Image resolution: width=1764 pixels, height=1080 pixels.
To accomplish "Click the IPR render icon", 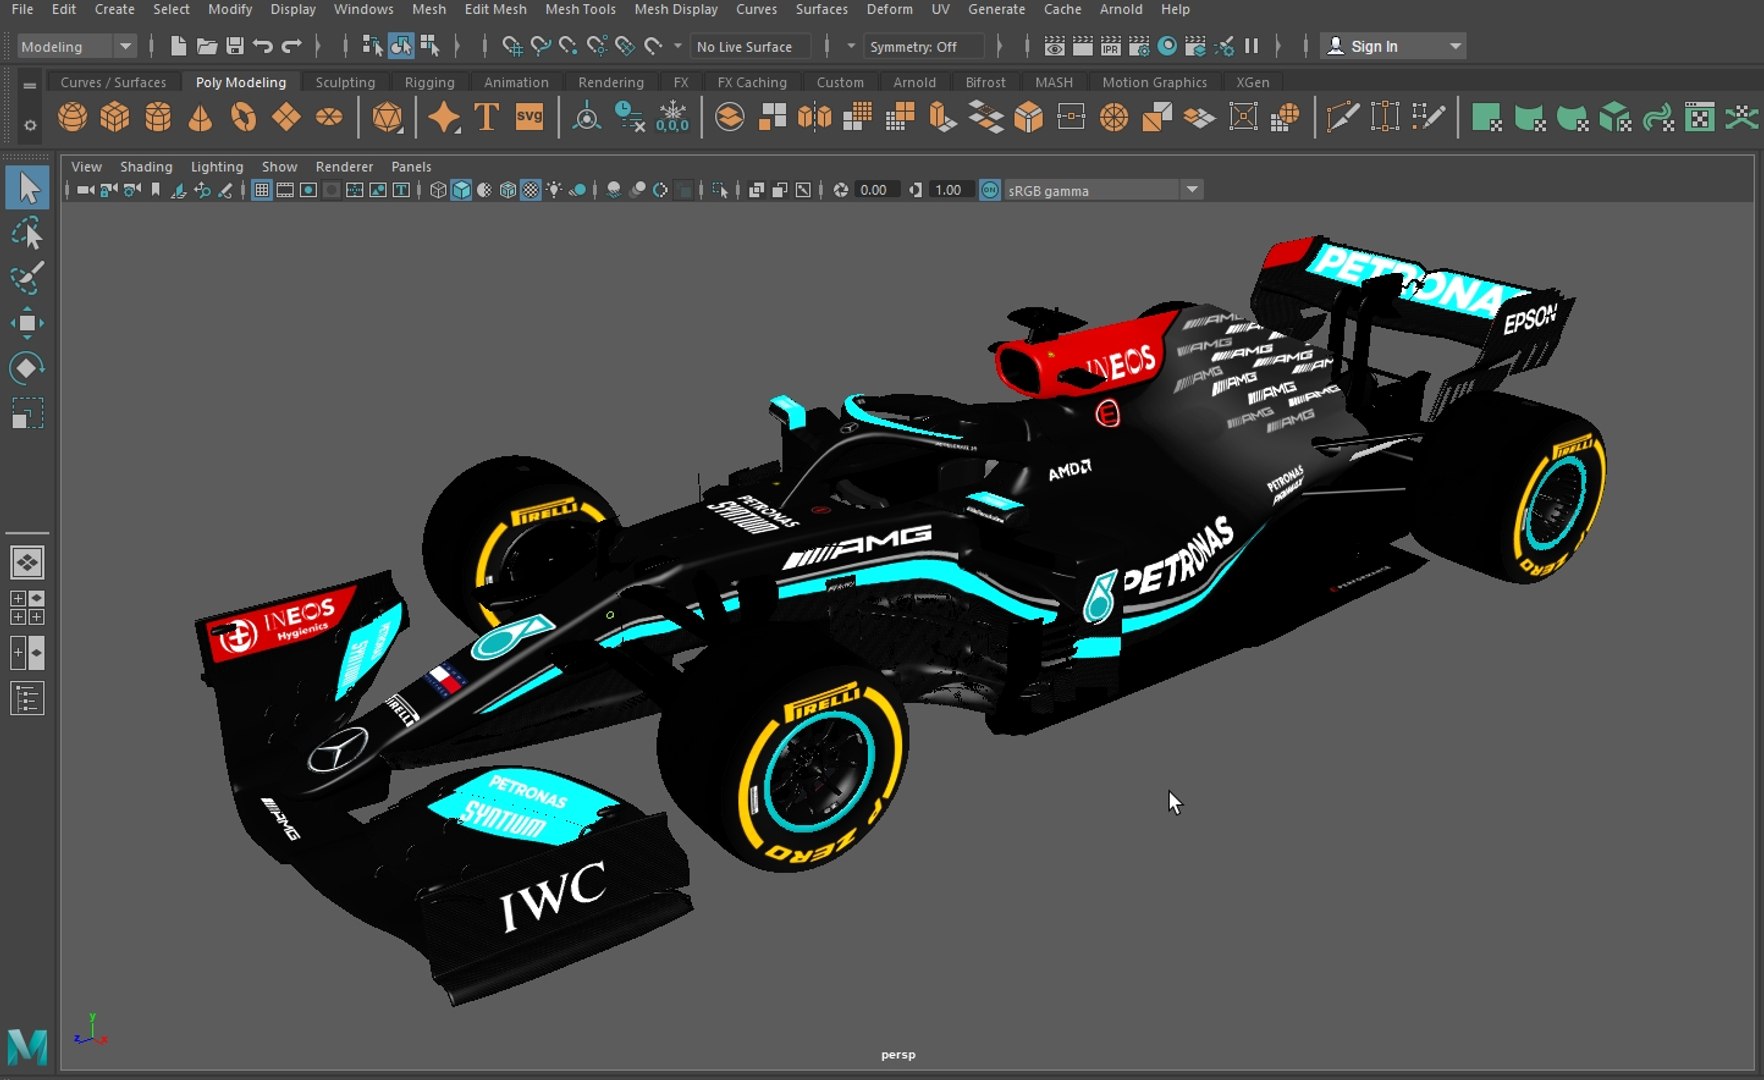I will coord(1110,46).
